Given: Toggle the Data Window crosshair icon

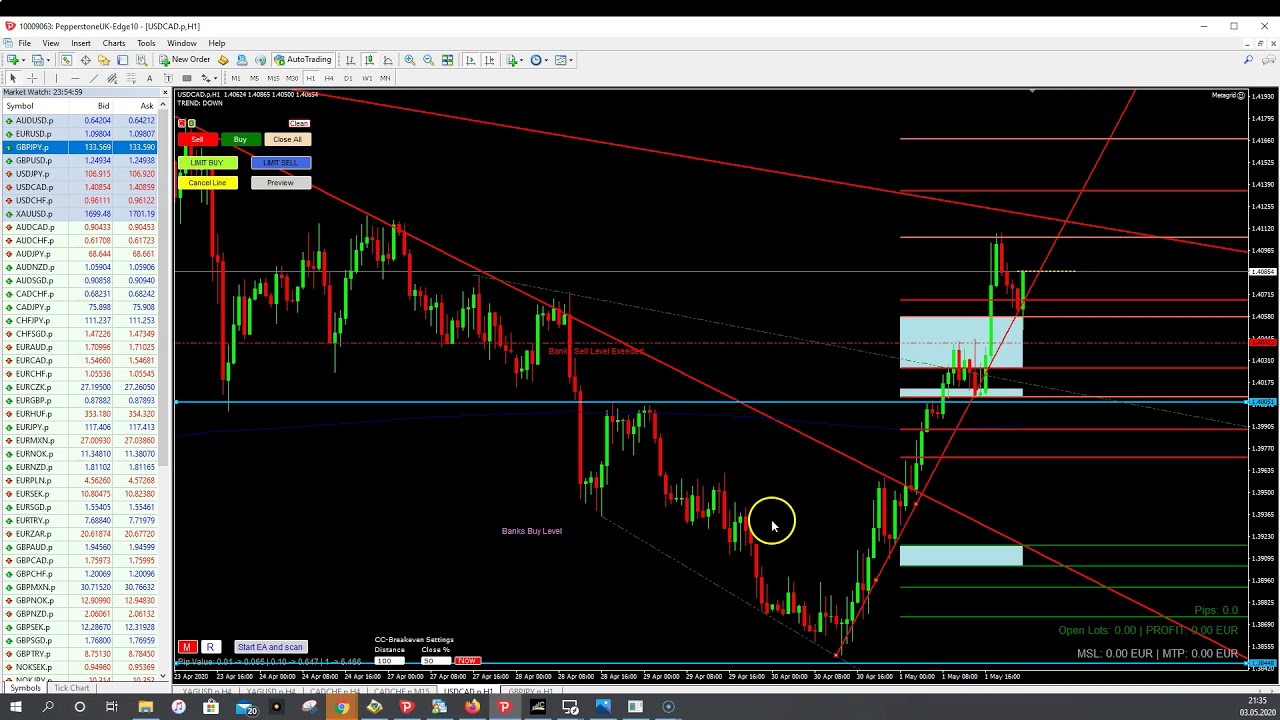Looking at the screenshot, I should (85, 60).
